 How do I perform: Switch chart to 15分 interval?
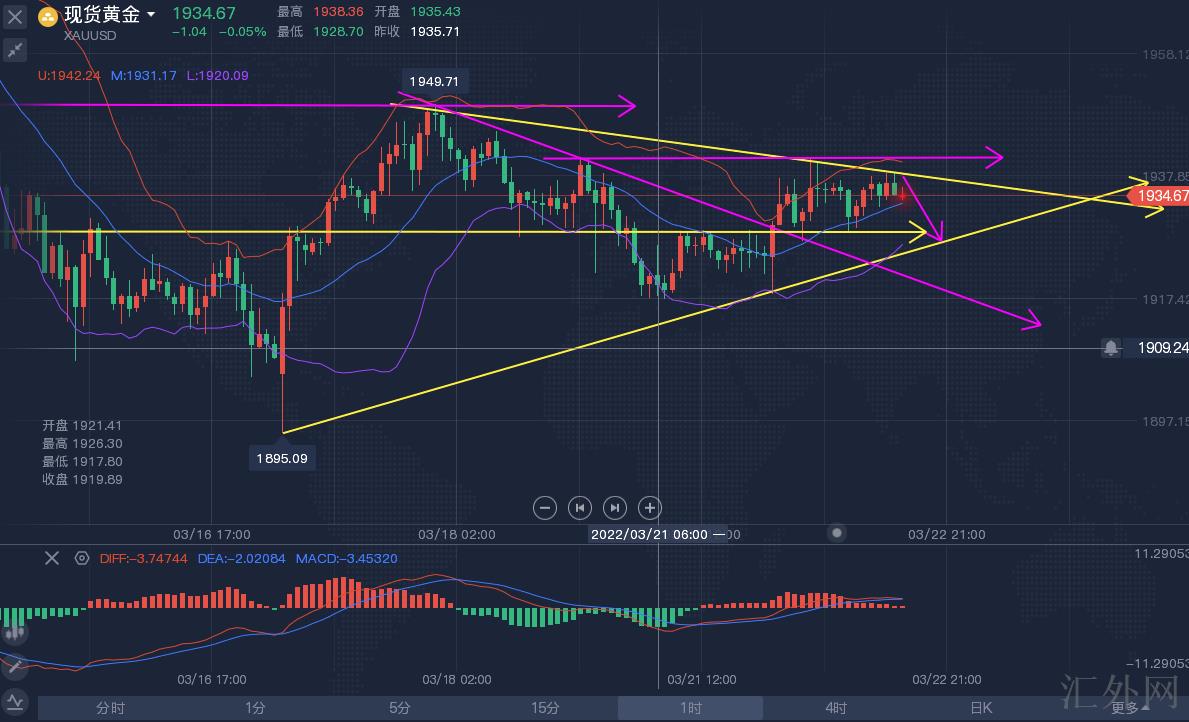click(x=545, y=708)
